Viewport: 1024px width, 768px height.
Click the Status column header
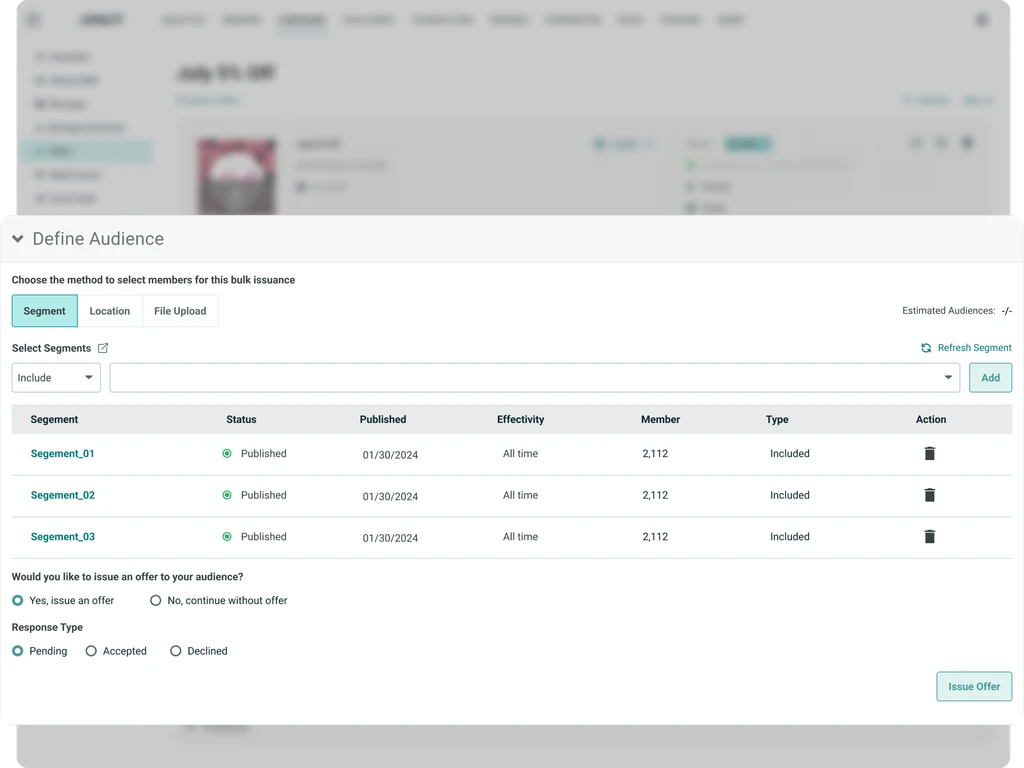(241, 419)
